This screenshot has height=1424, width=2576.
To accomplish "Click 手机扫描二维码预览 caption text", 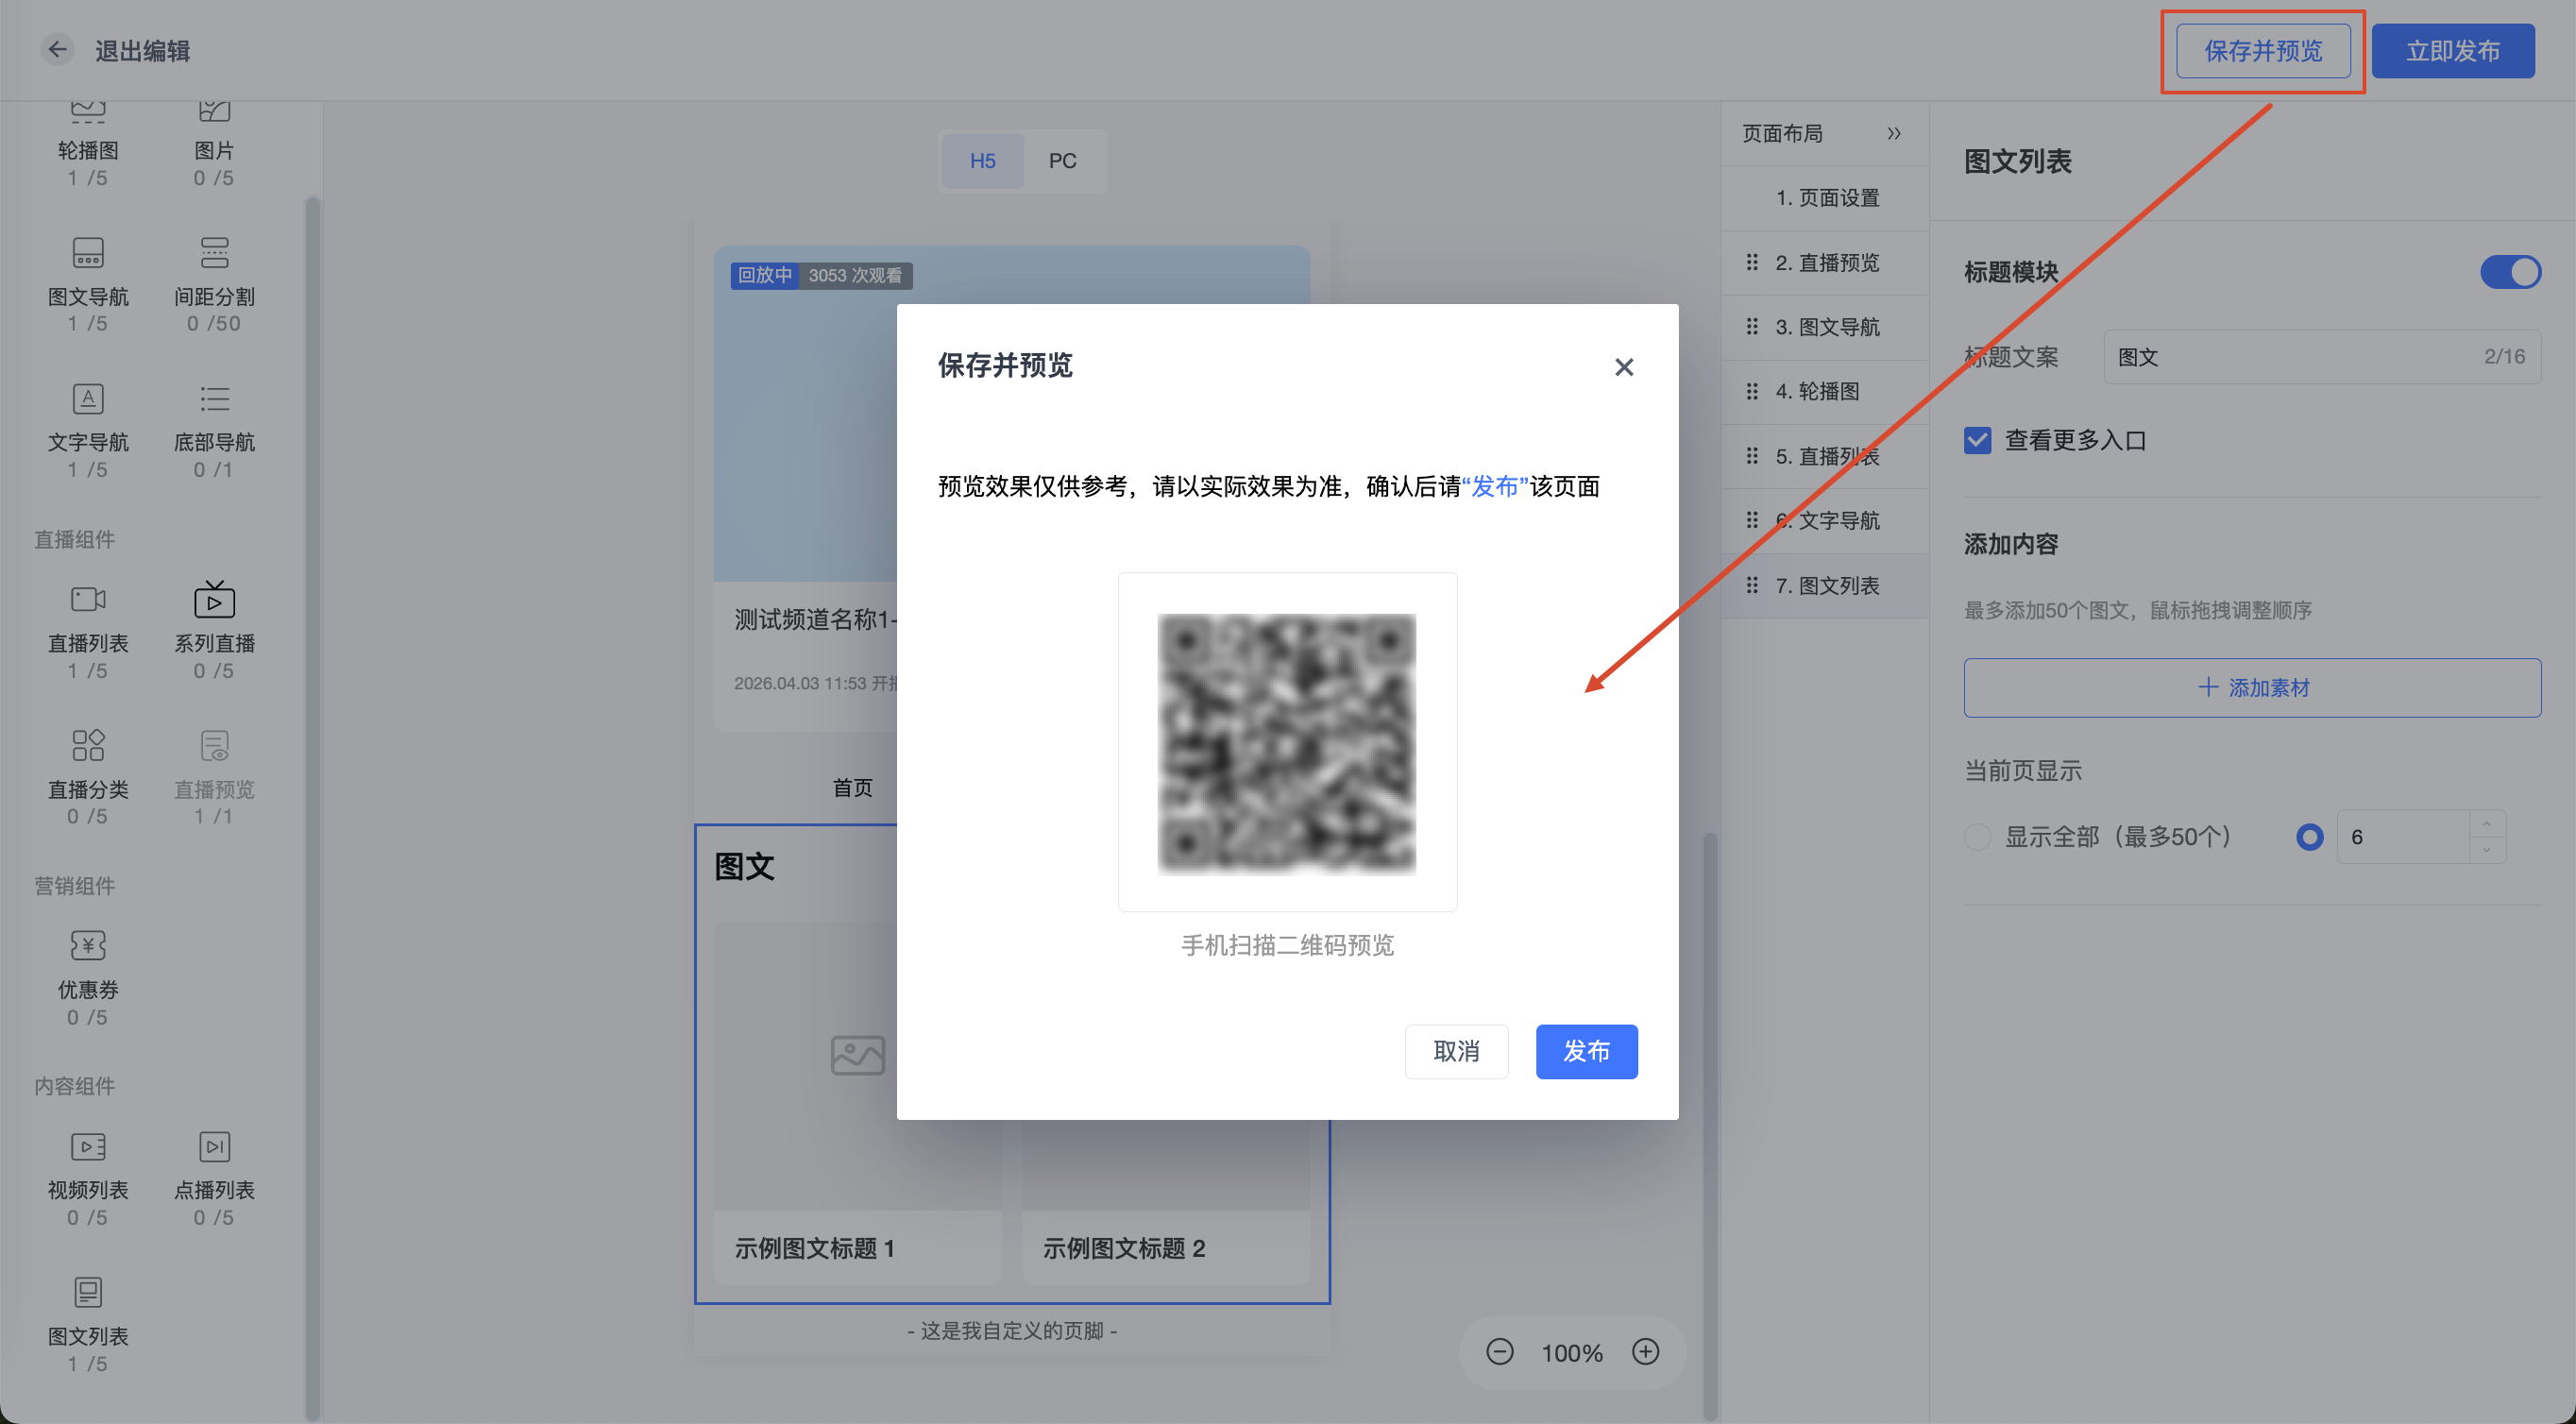I will pos(1287,945).
